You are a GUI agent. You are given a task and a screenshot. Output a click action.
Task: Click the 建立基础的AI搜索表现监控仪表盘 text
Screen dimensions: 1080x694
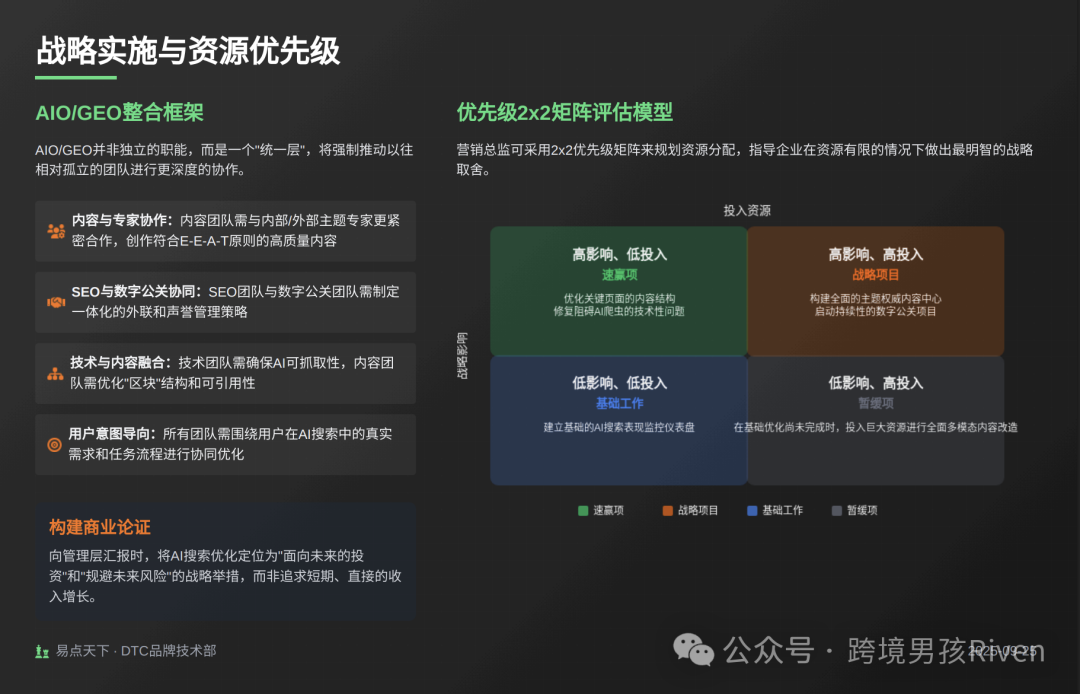click(619, 428)
